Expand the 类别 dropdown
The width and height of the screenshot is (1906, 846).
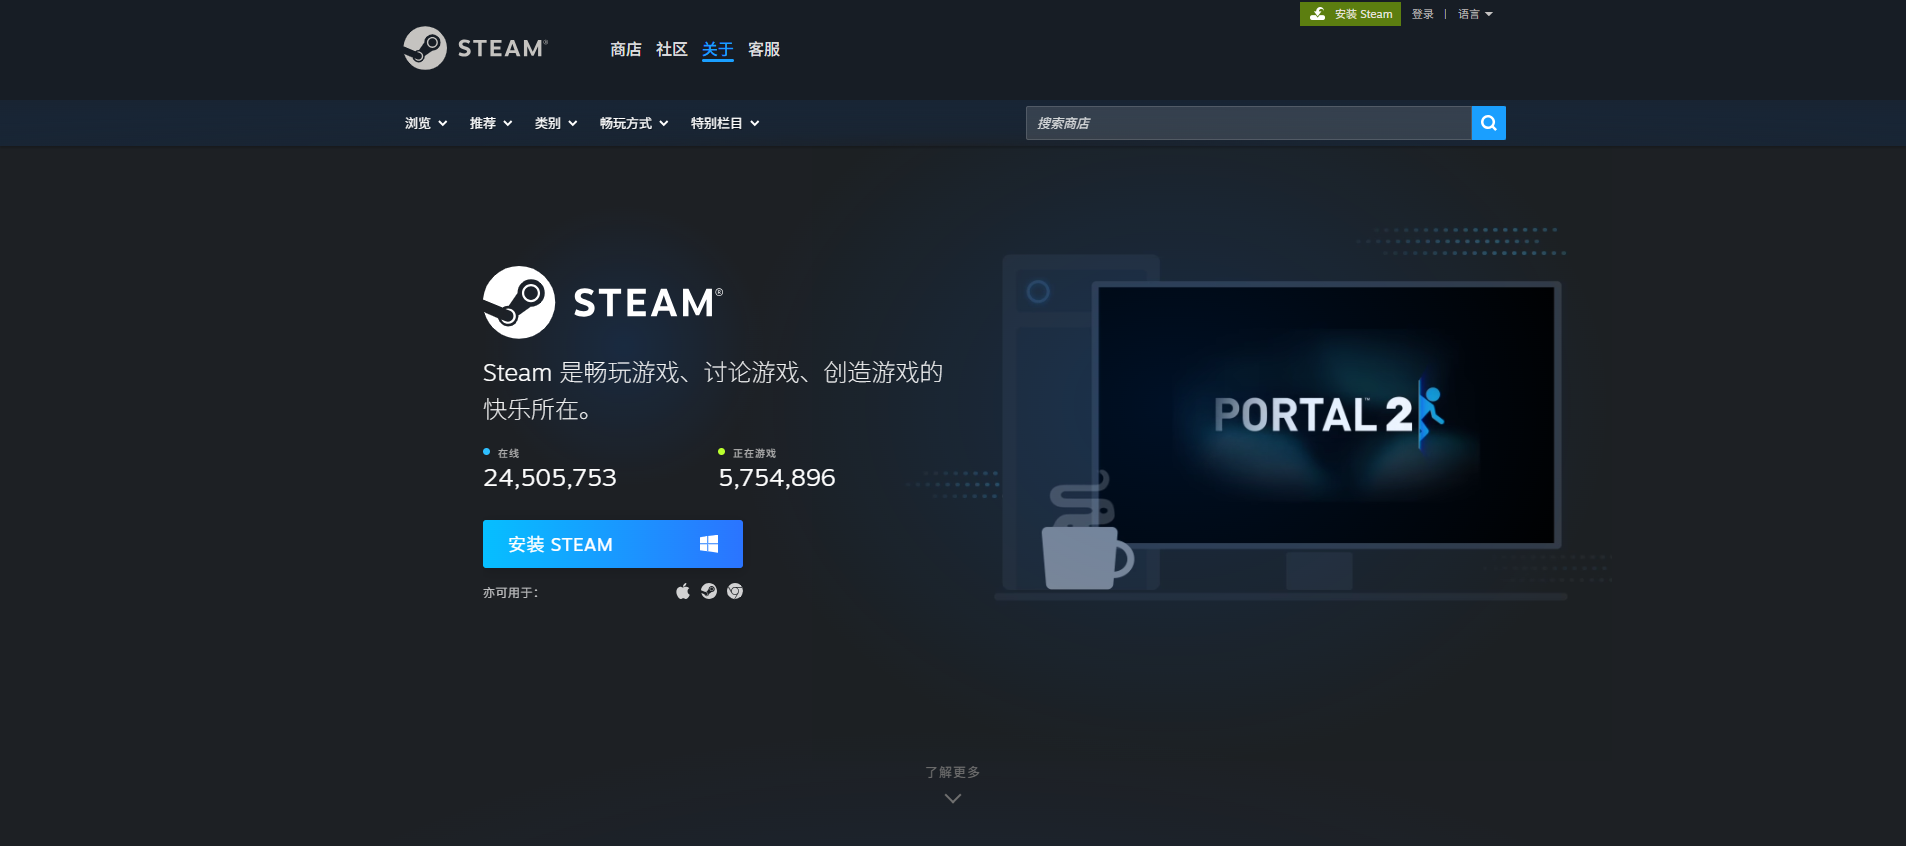(556, 123)
